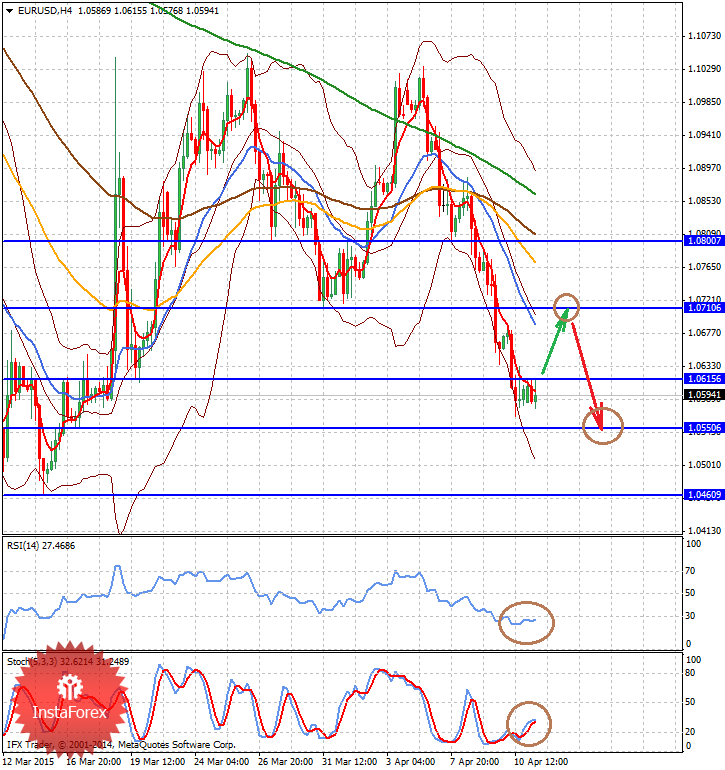The image size is (725, 770).
Task: Click the 19 Mar 12:00 time label
Action: [x=158, y=762]
